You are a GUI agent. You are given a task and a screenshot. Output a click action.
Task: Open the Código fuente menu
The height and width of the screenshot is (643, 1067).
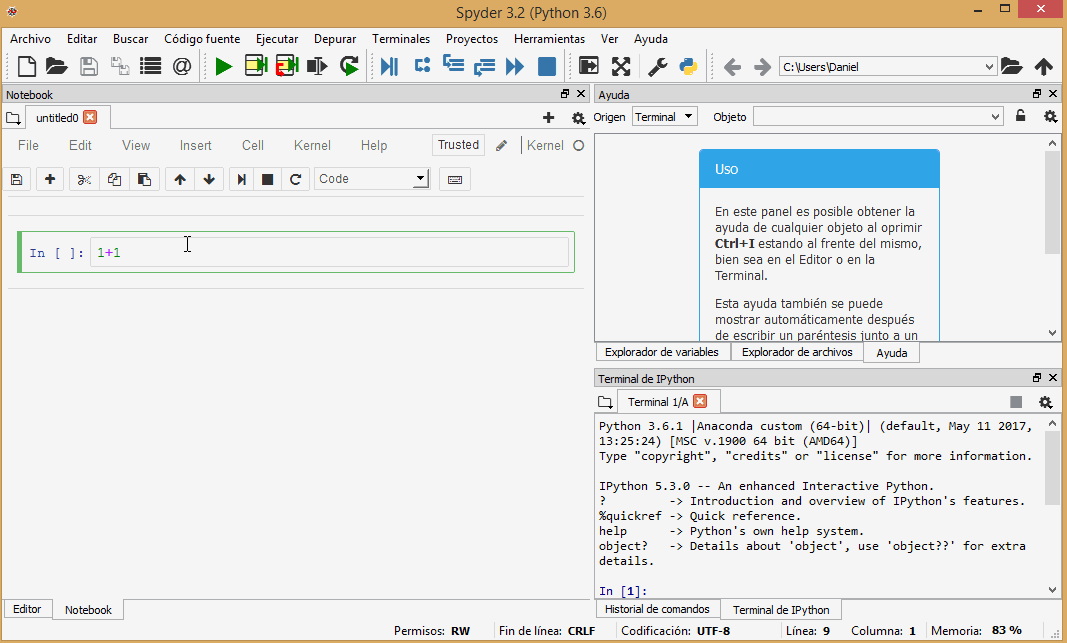point(202,39)
